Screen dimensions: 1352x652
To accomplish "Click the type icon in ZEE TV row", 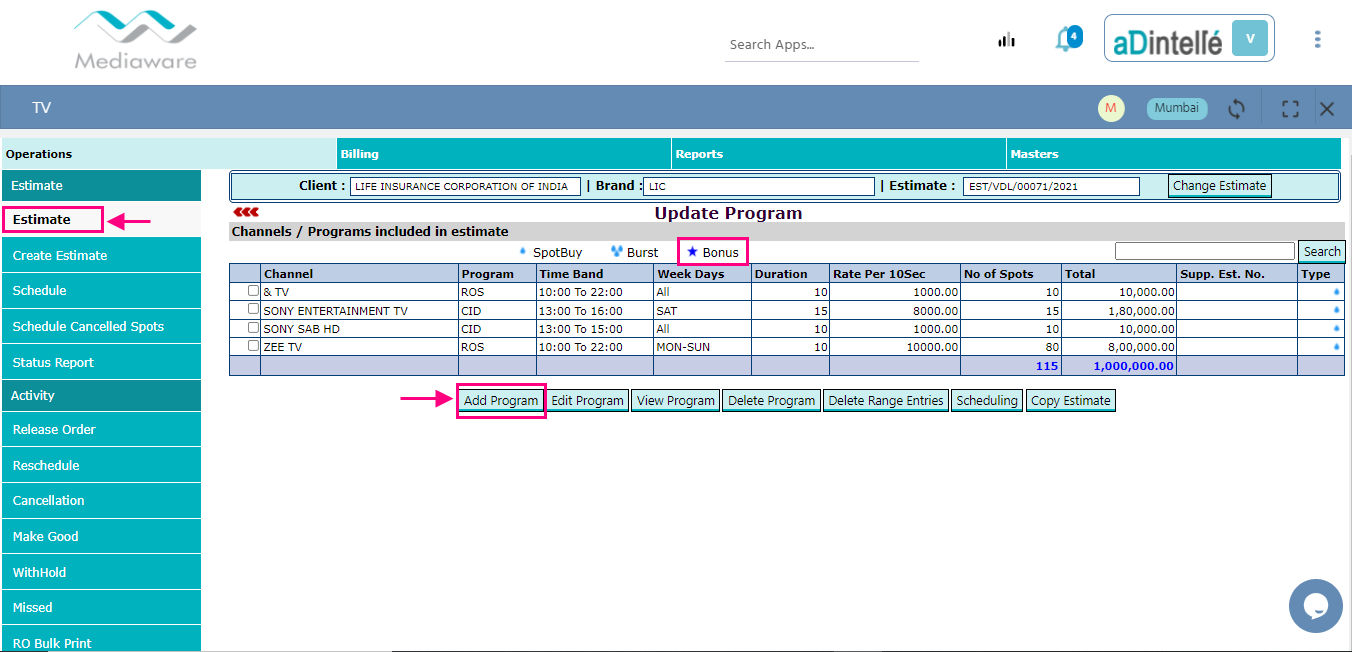I will click(1337, 346).
